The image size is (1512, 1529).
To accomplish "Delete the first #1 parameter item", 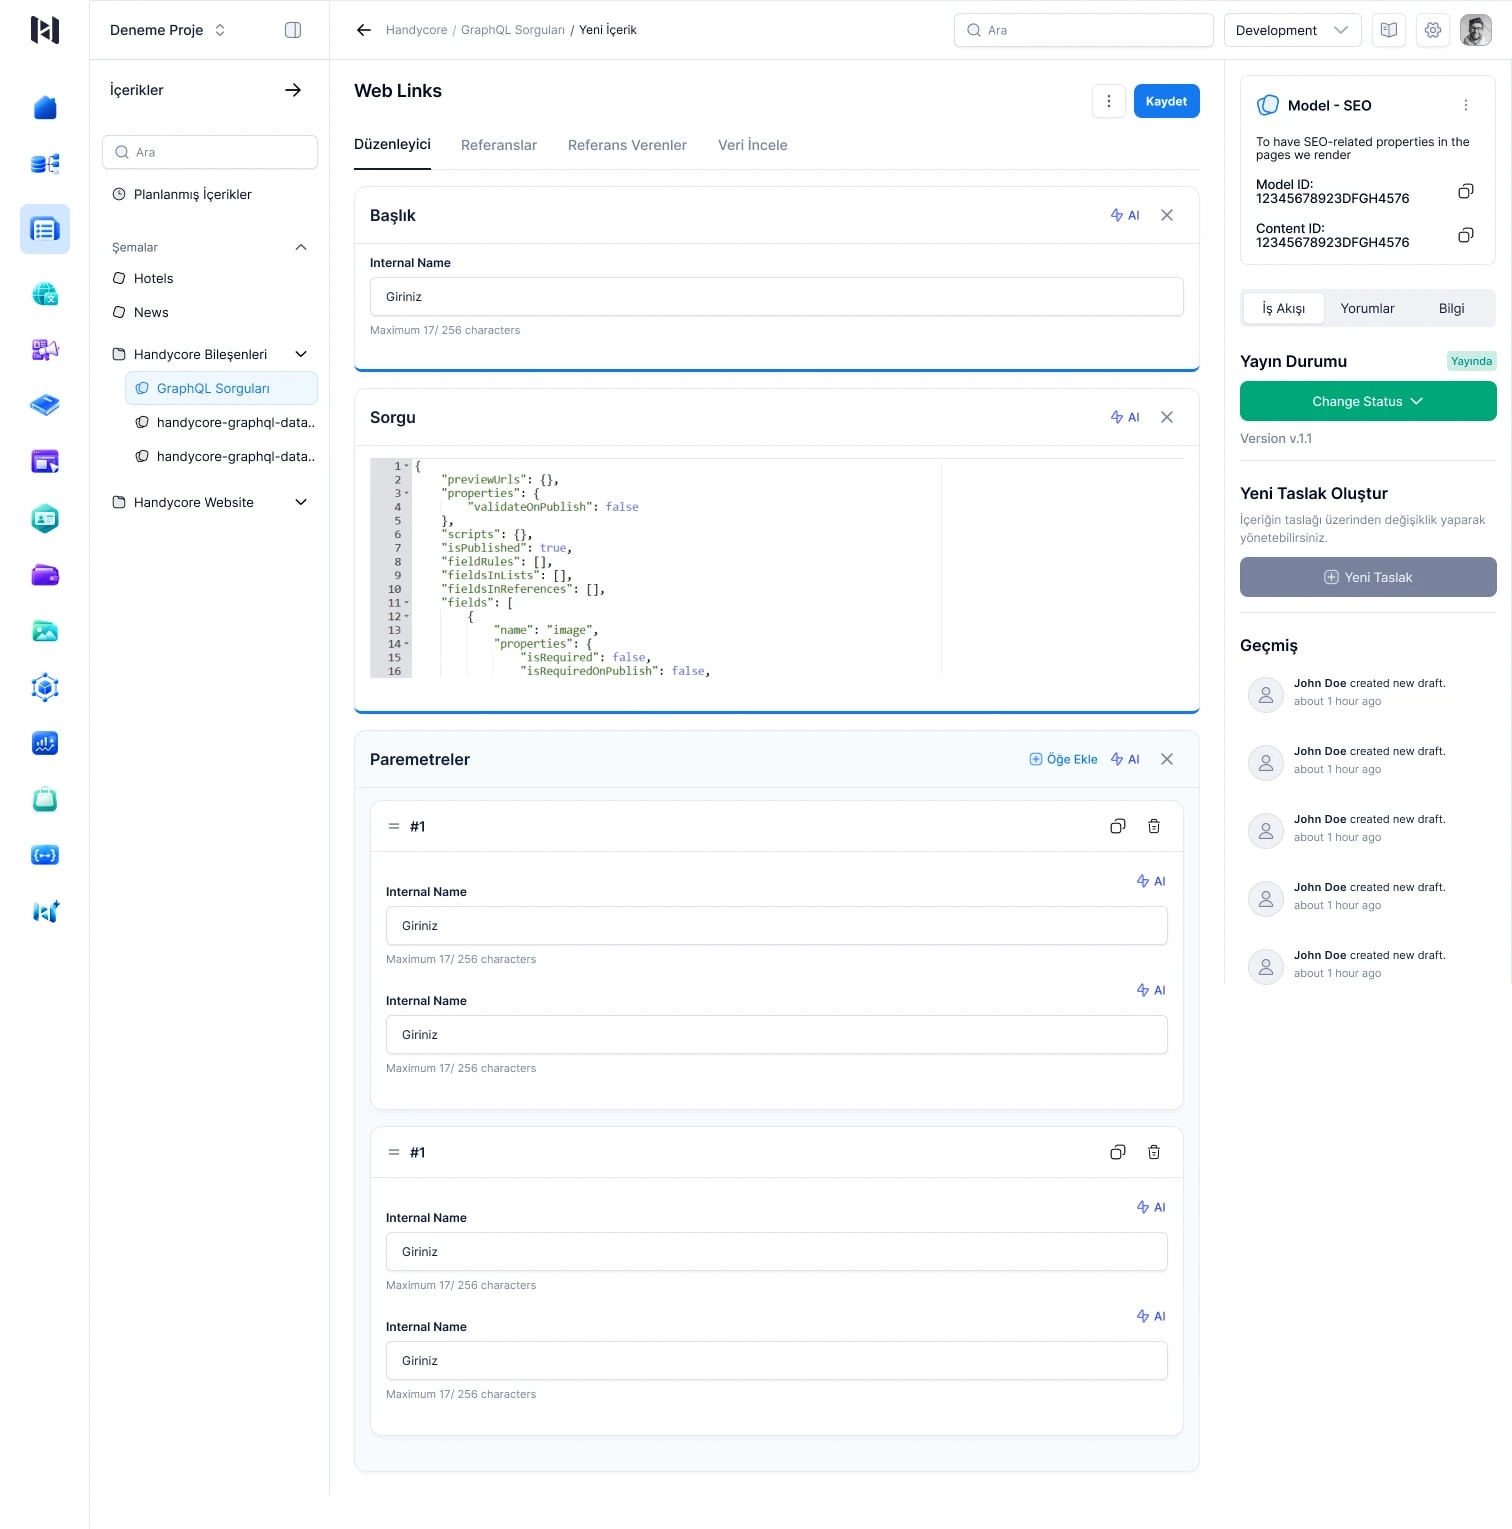I will coord(1154,826).
